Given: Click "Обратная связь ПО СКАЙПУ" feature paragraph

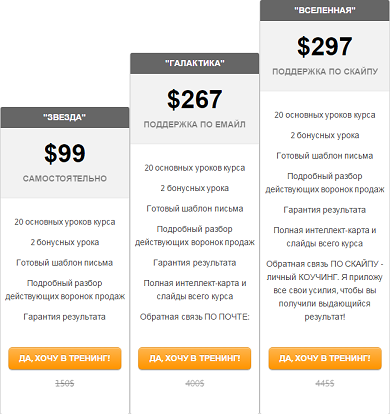Looking at the screenshot, I should point(325,290).
